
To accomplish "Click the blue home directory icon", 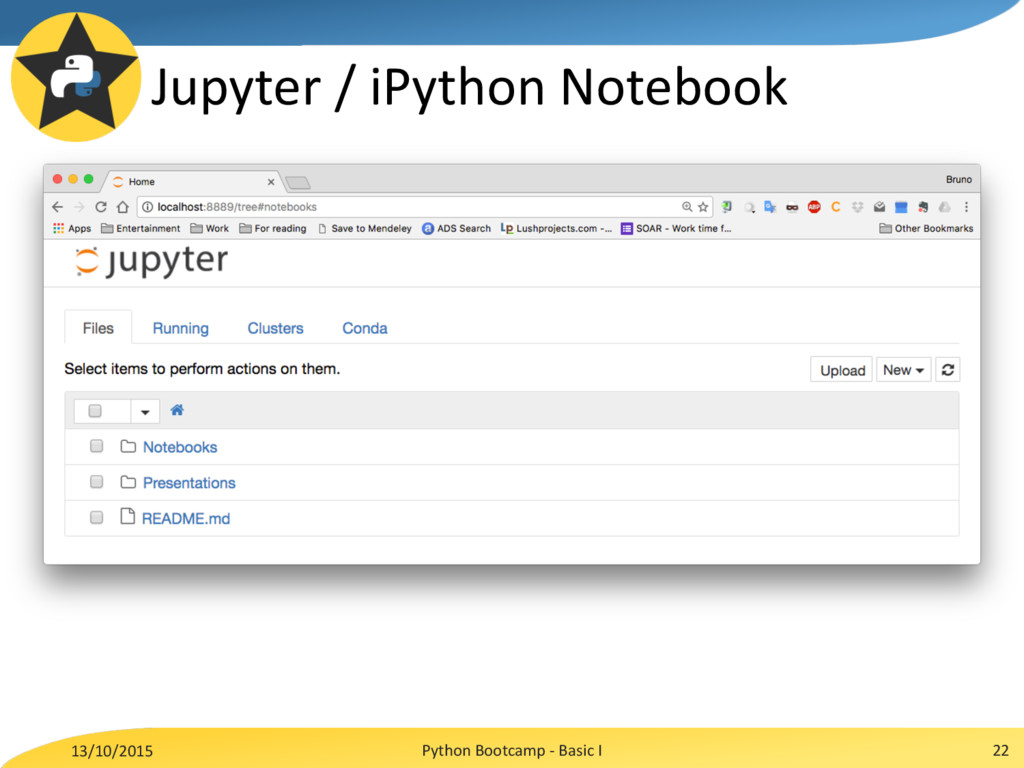I will pos(177,410).
